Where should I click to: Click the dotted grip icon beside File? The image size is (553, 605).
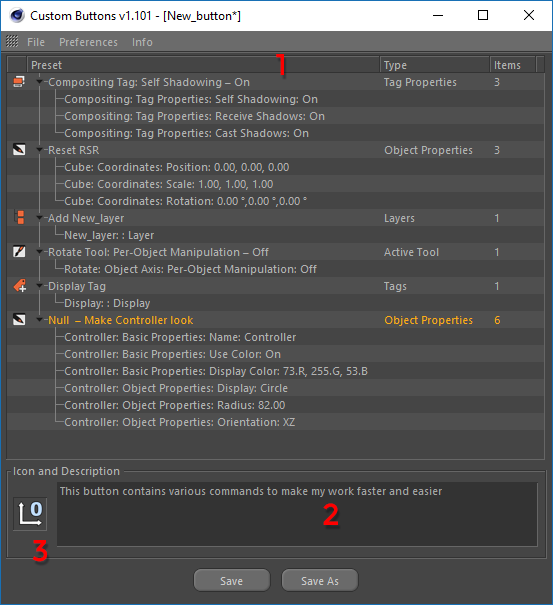12,41
